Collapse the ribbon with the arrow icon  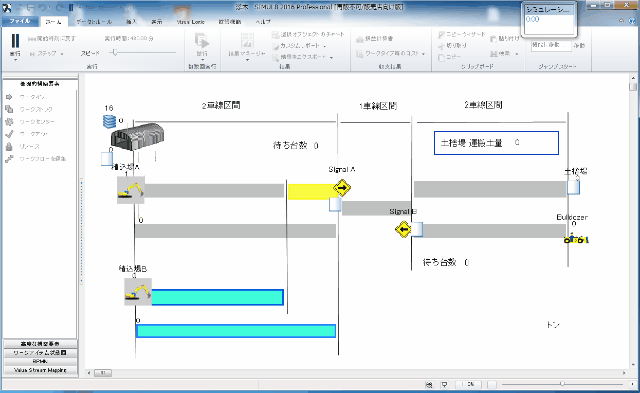(622, 21)
